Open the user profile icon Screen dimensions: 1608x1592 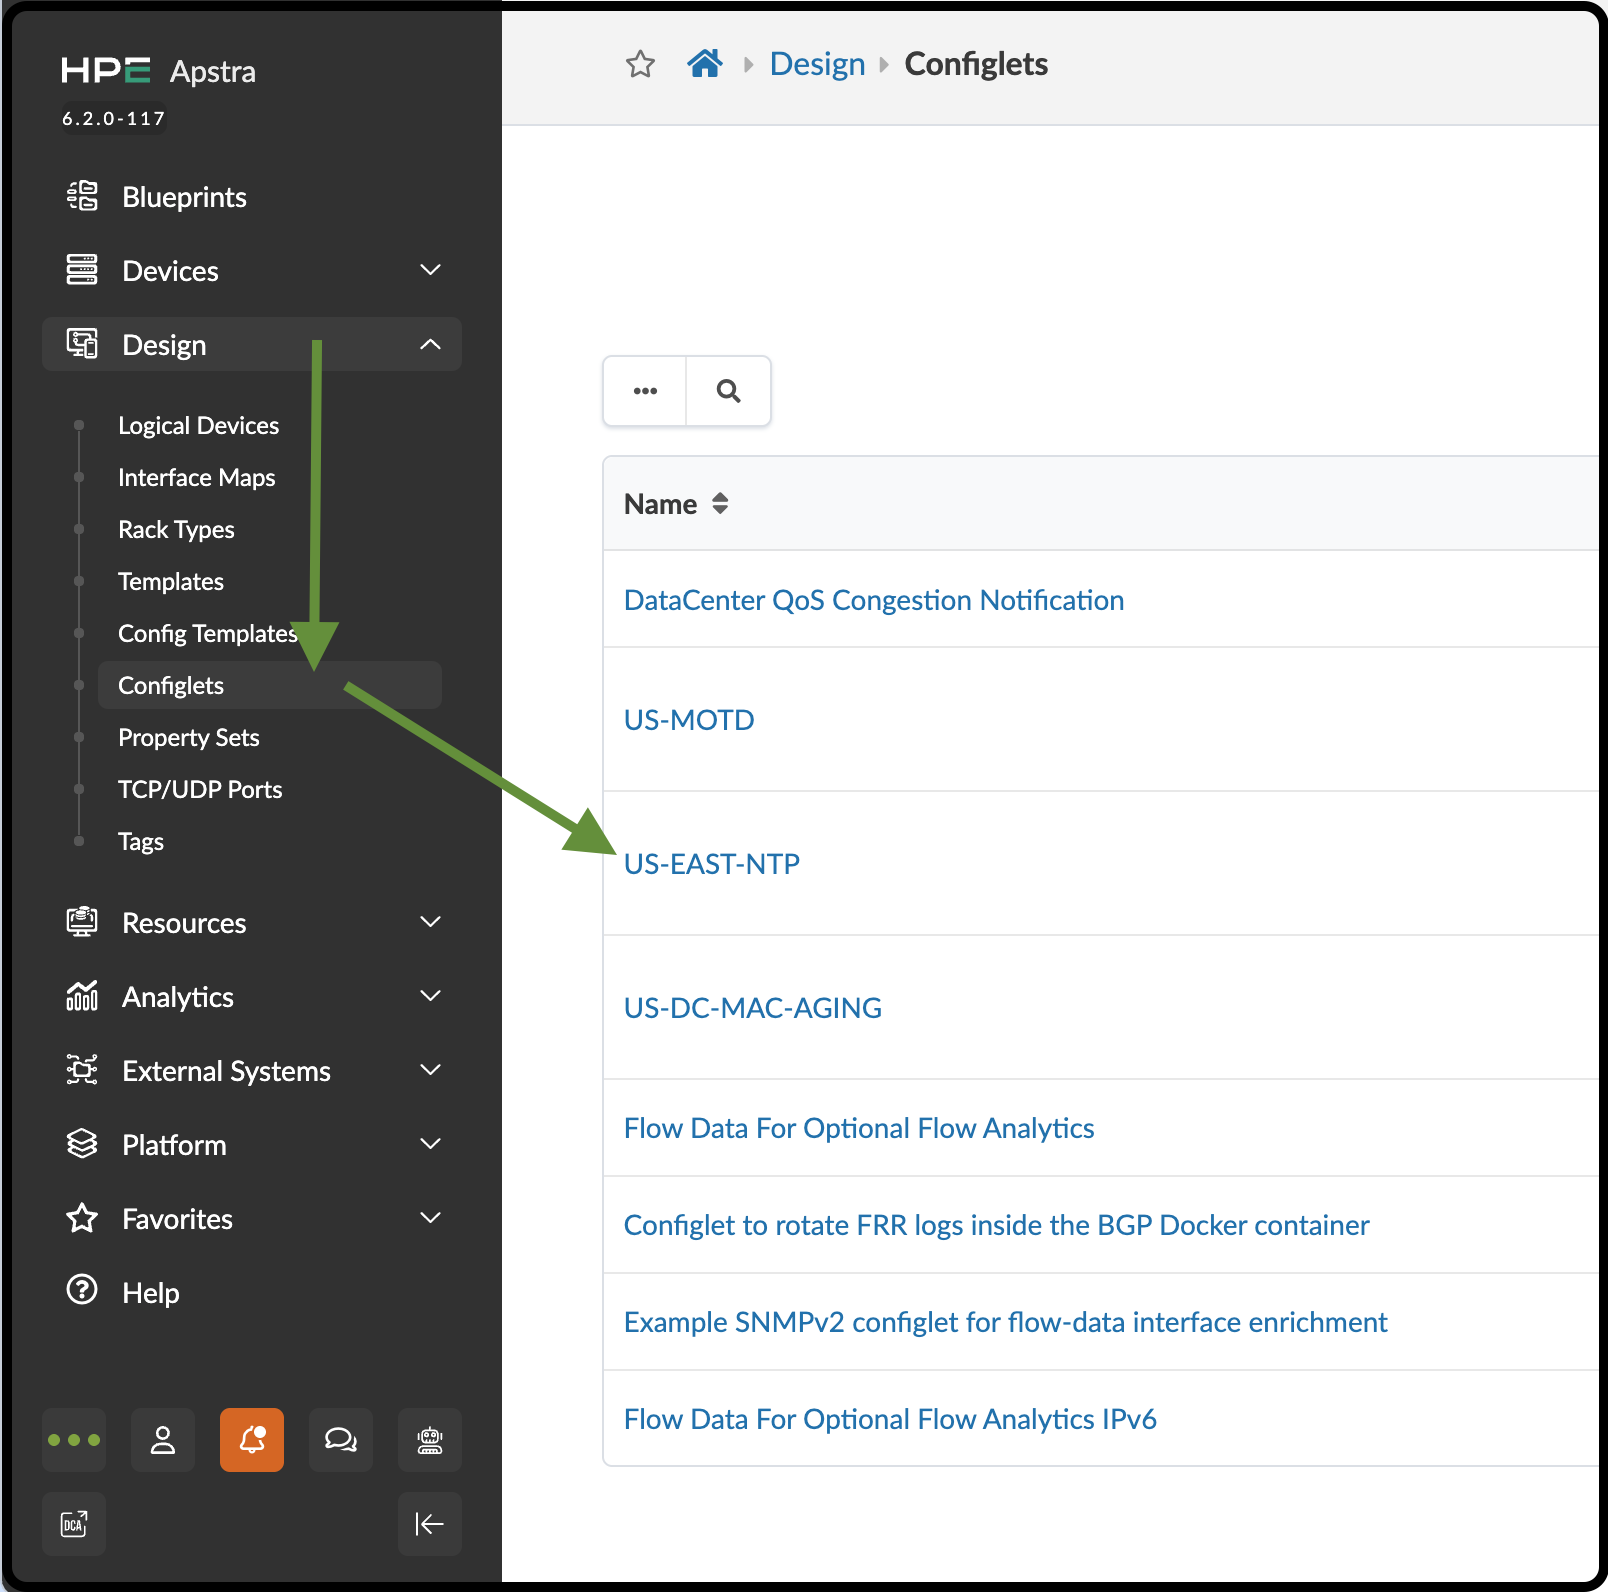click(x=163, y=1440)
